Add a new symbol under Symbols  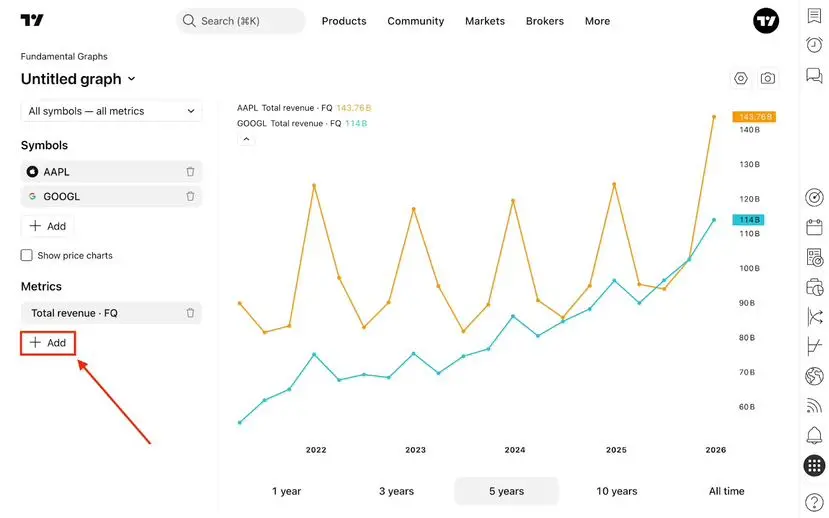48,227
